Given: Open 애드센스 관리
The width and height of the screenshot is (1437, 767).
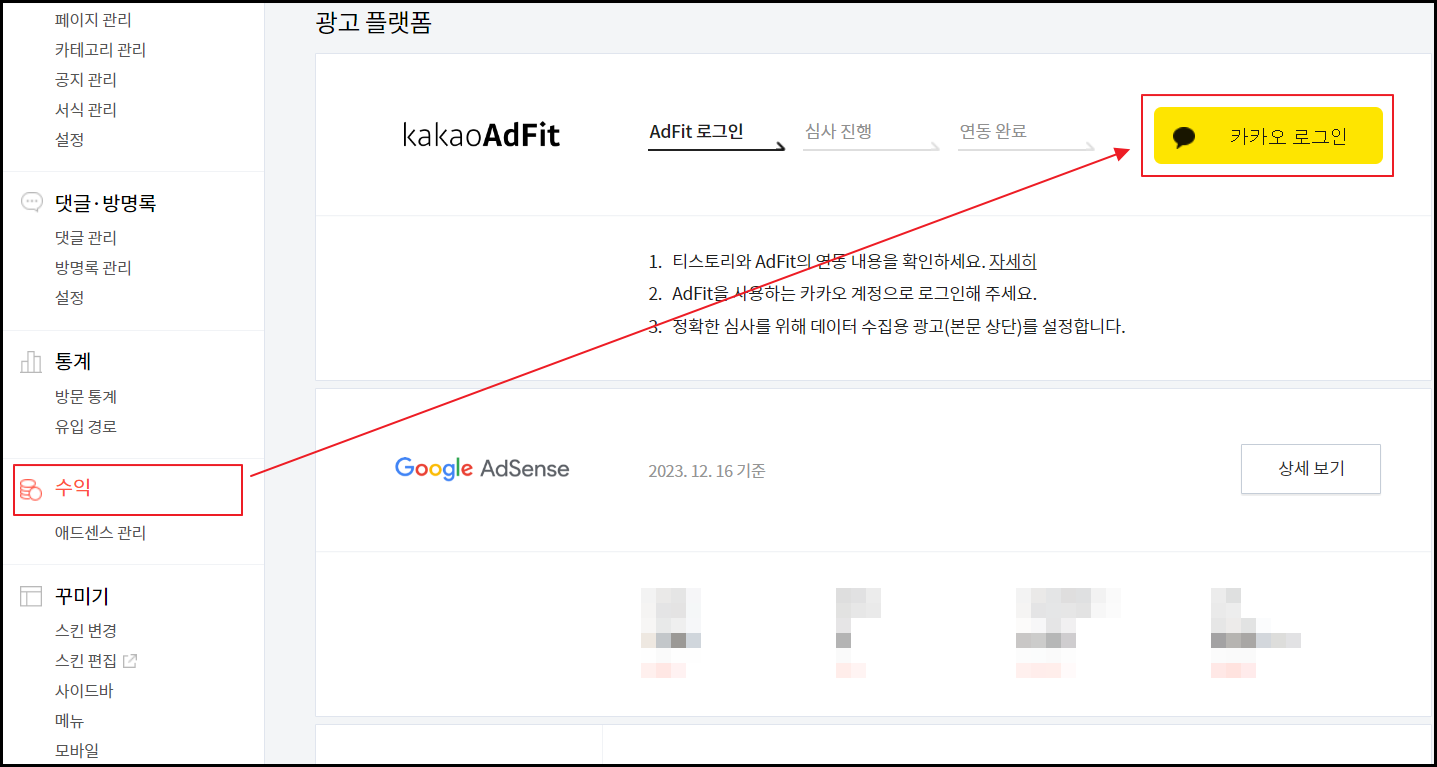Looking at the screenshot, I should [101, 533].
